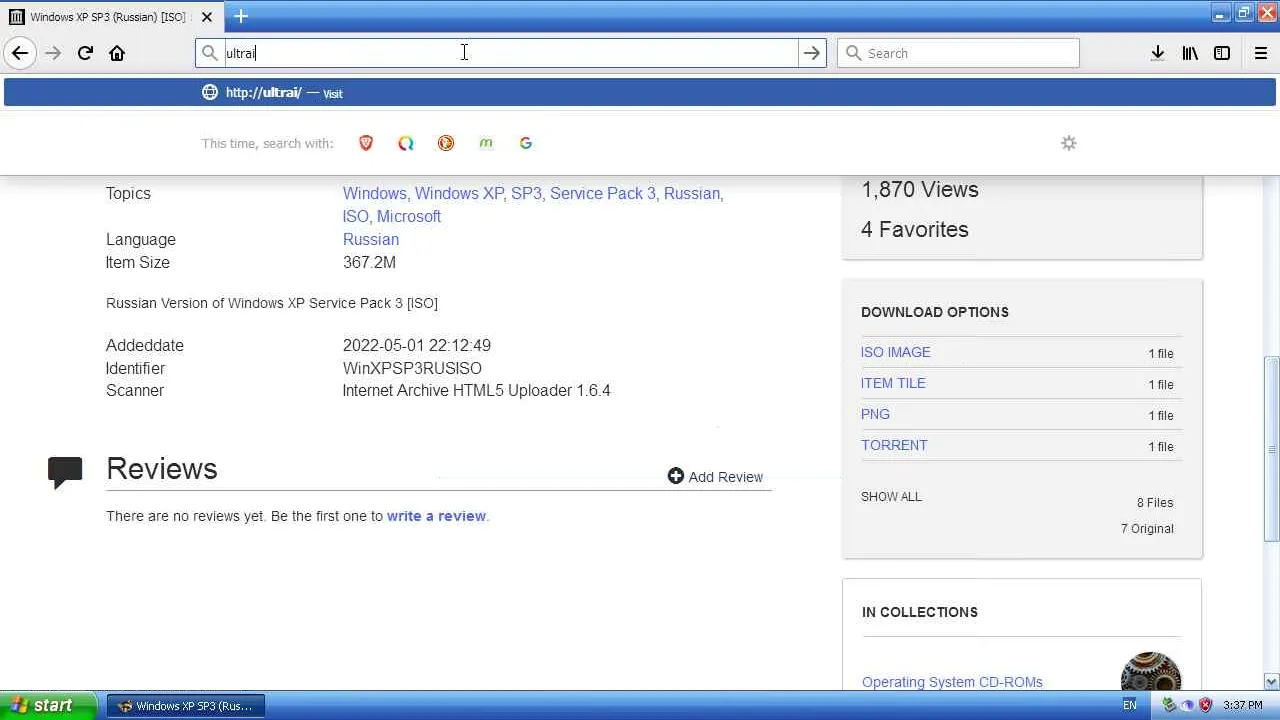Screen dimensions: 1280x720
Task: Click the 4 Favorites statistic
Action: point(915,230)
